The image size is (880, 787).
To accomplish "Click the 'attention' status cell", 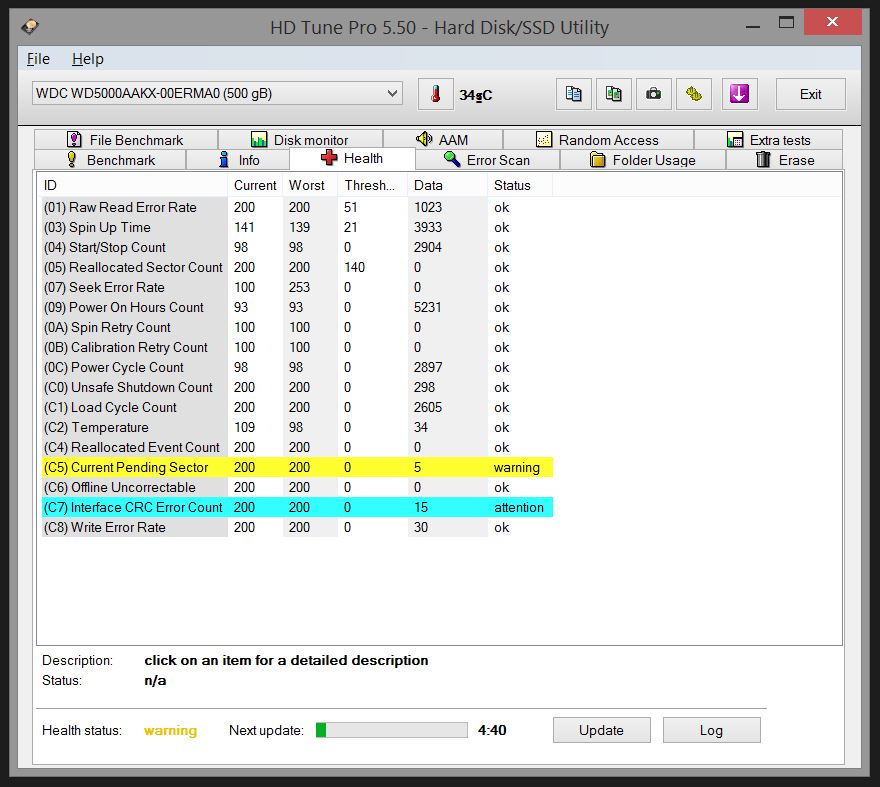I will (519, 507).
